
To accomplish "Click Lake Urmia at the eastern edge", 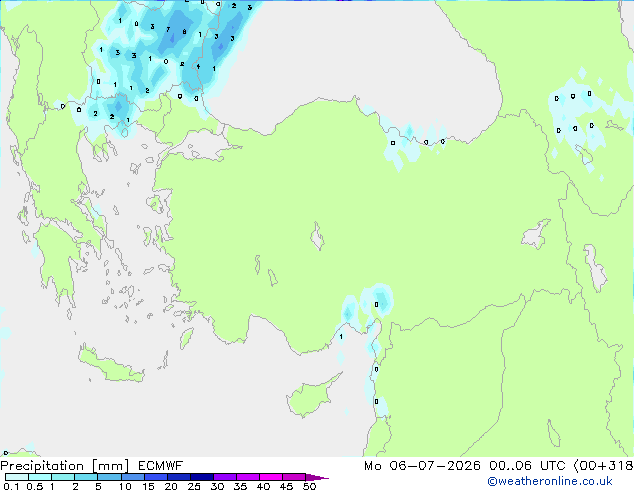I will tap(594, 268).
